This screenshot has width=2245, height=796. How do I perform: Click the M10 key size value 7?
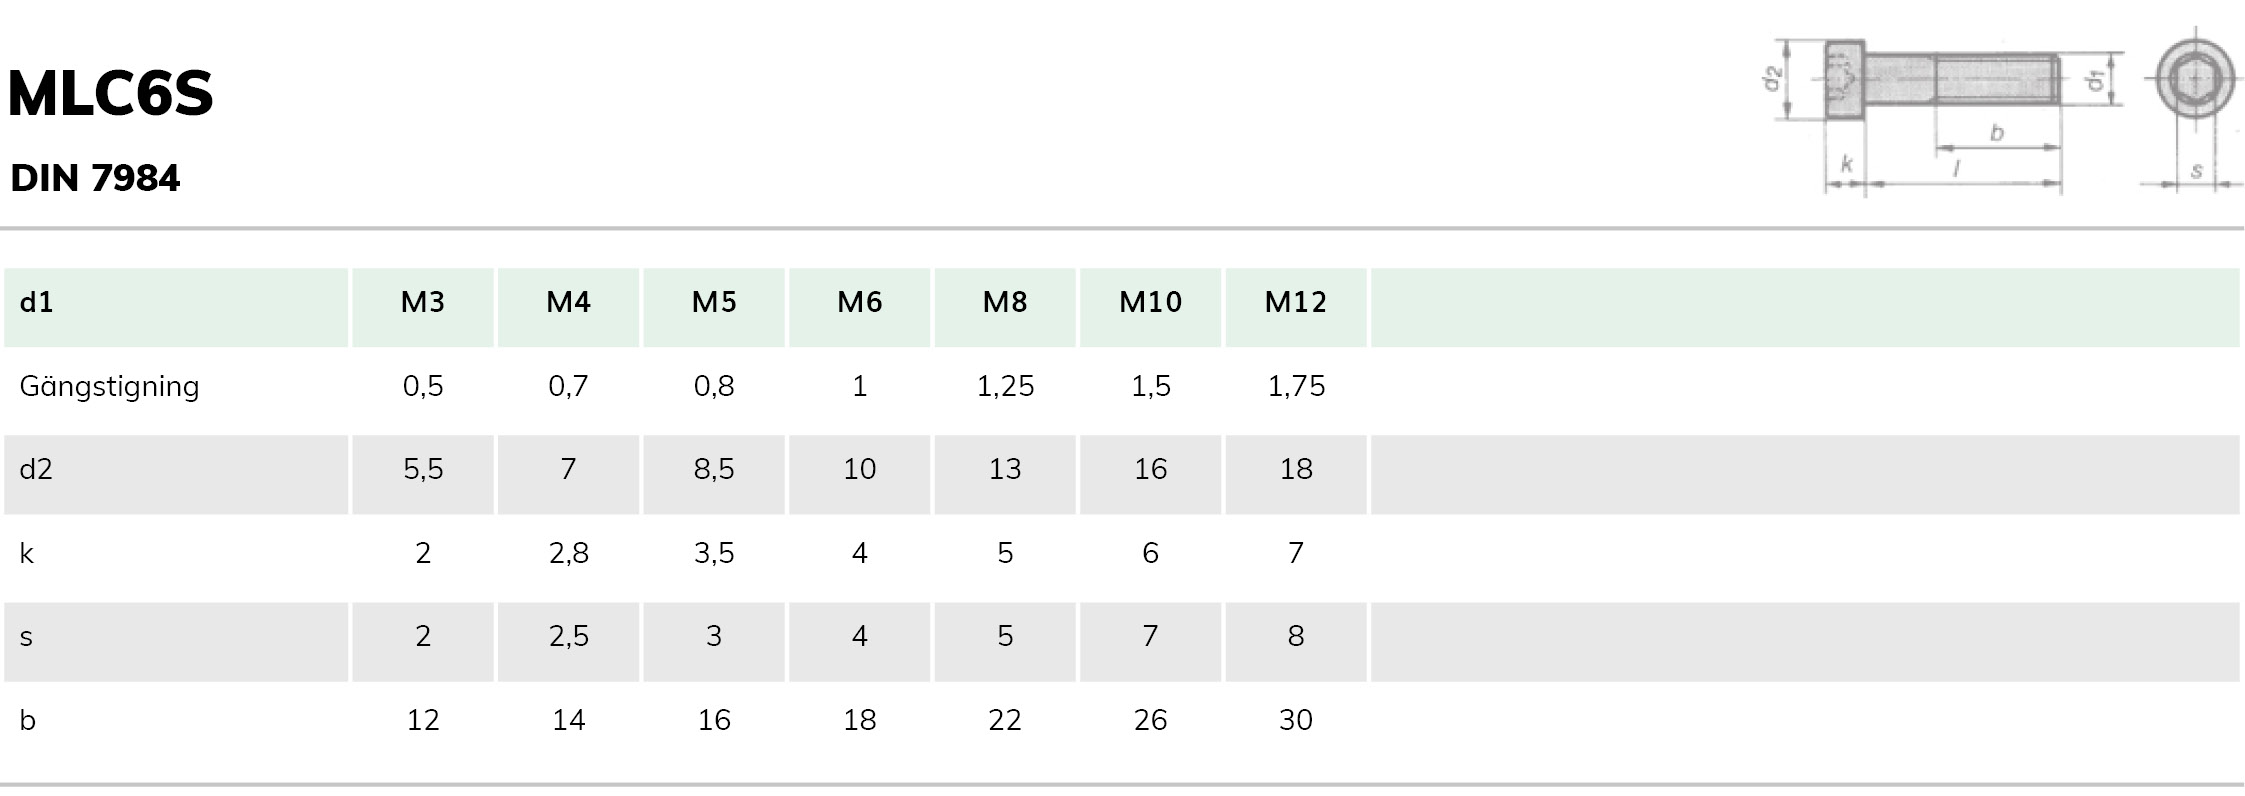pos(1151,636)
